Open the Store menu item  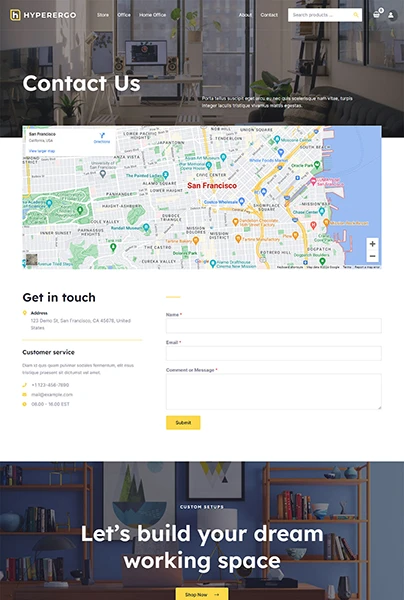point(103,15)
